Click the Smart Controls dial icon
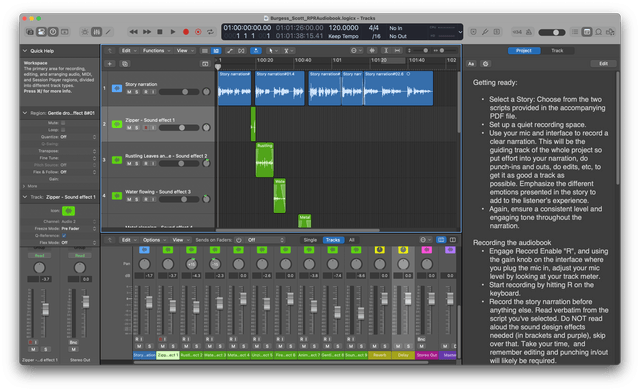The height and width of the screenshot is (391, 640). click(85, 32)
